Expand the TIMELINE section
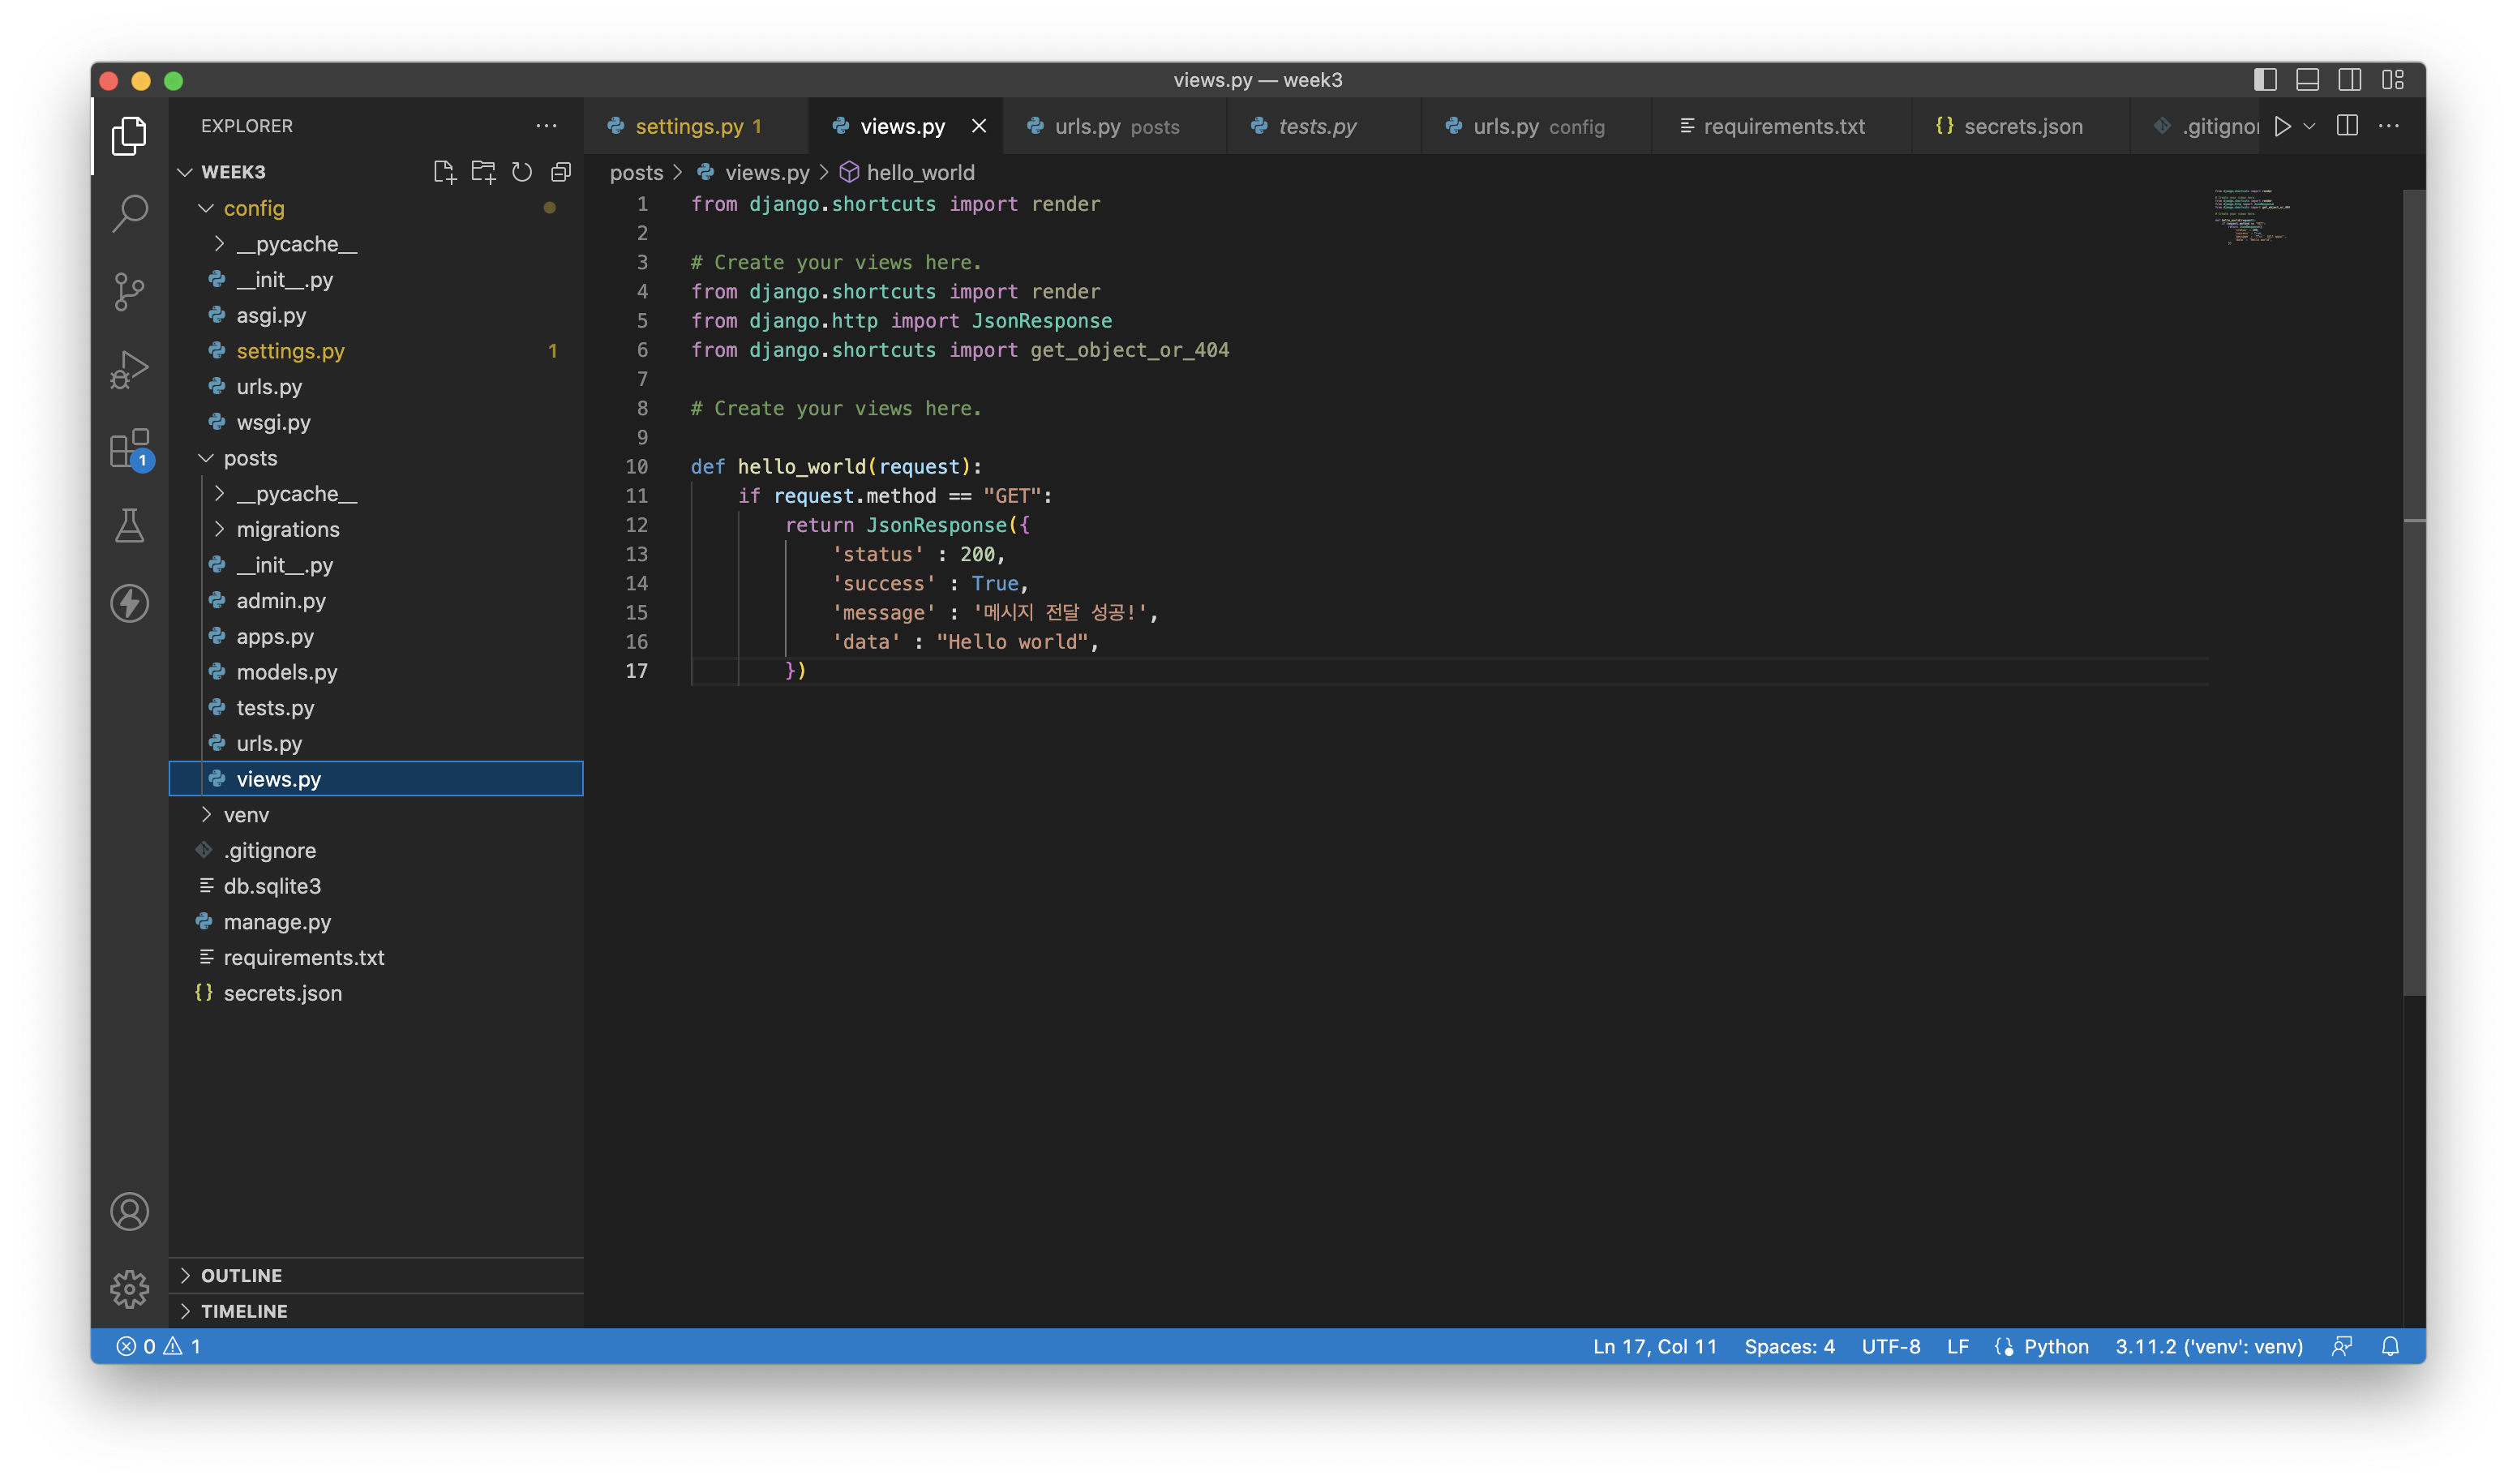This screenshot has height=1484, width=2517. [376, 1311]
